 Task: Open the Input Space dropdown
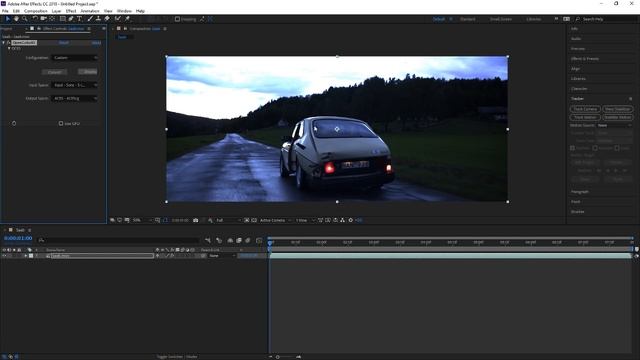point(75,85)
